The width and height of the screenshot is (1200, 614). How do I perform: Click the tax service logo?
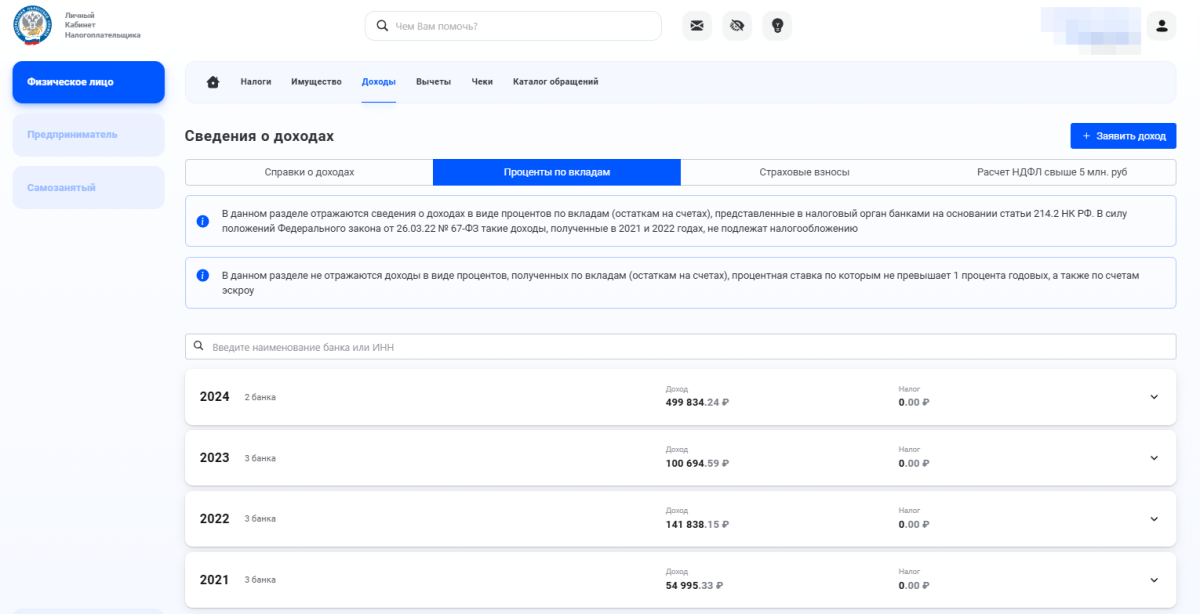(x=32, y=26)
